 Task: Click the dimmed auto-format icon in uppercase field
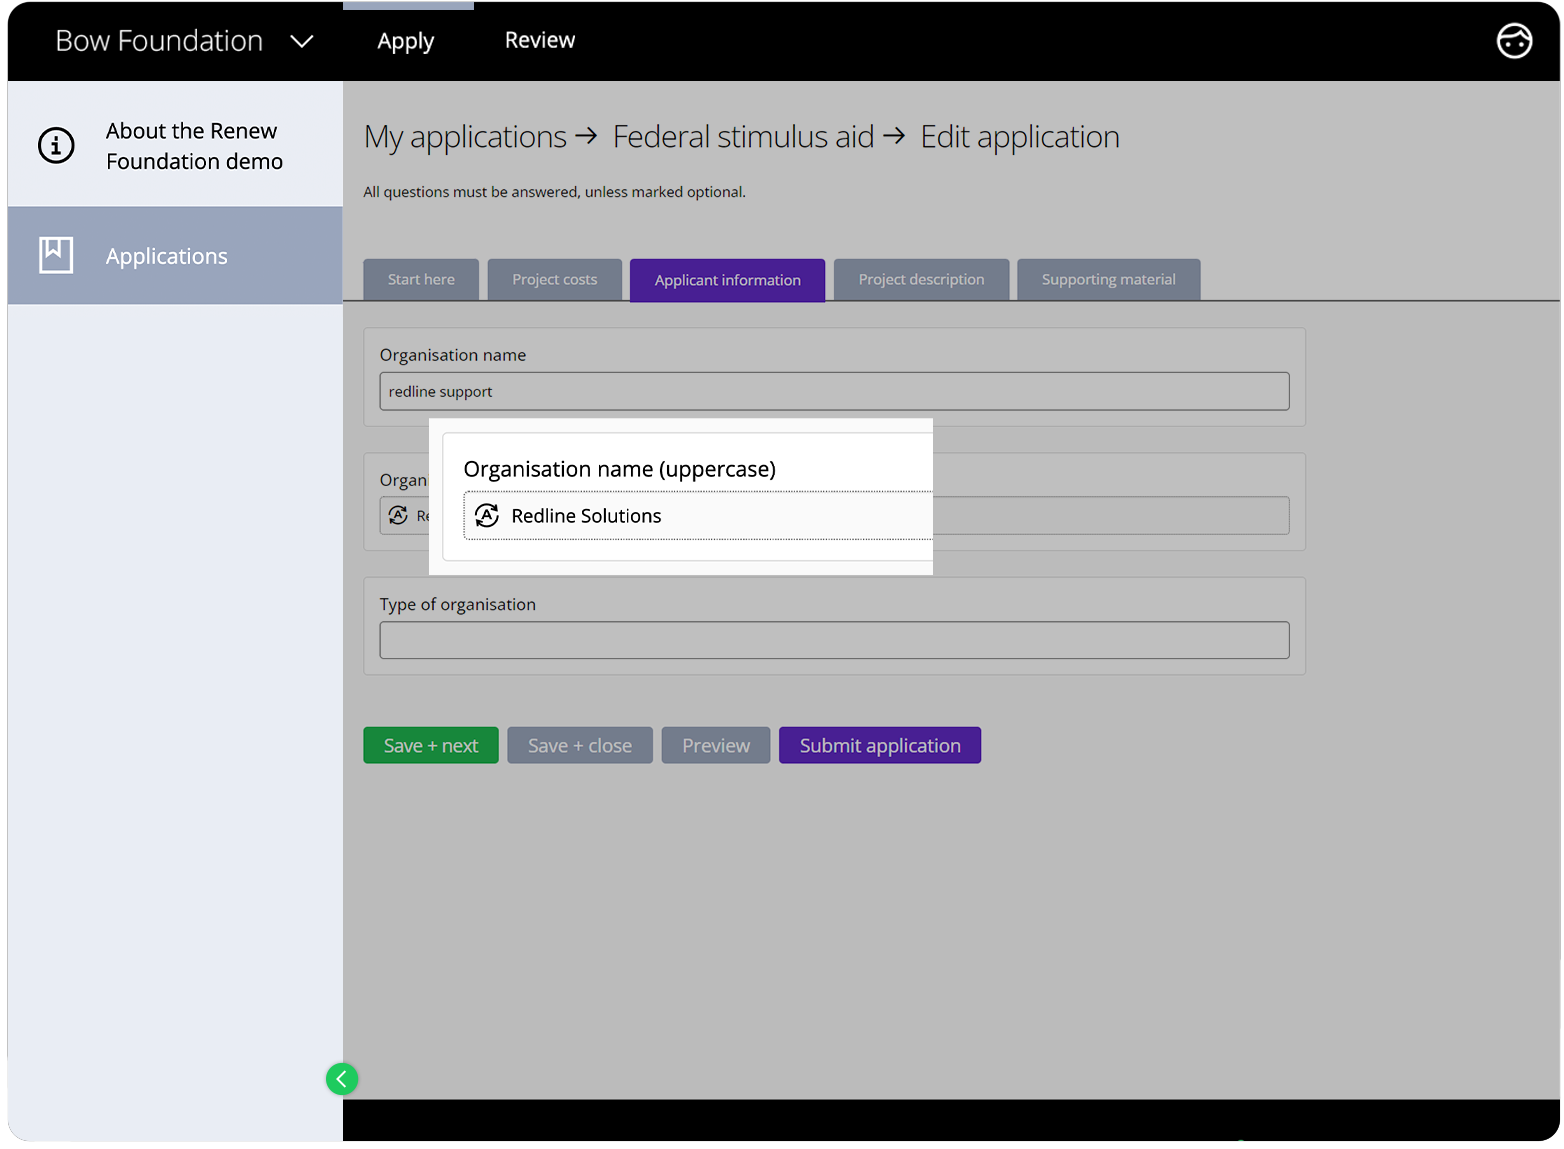click(398, 515)
